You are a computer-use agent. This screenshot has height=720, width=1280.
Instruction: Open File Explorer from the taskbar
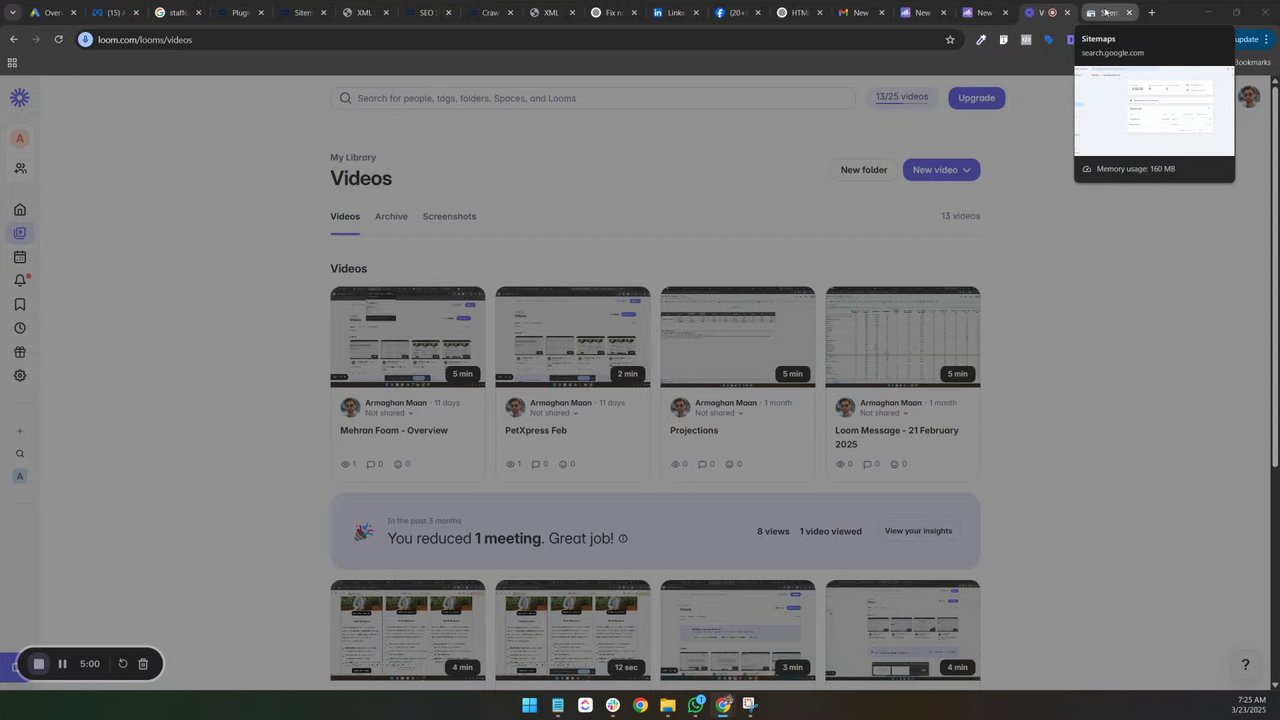668,705
